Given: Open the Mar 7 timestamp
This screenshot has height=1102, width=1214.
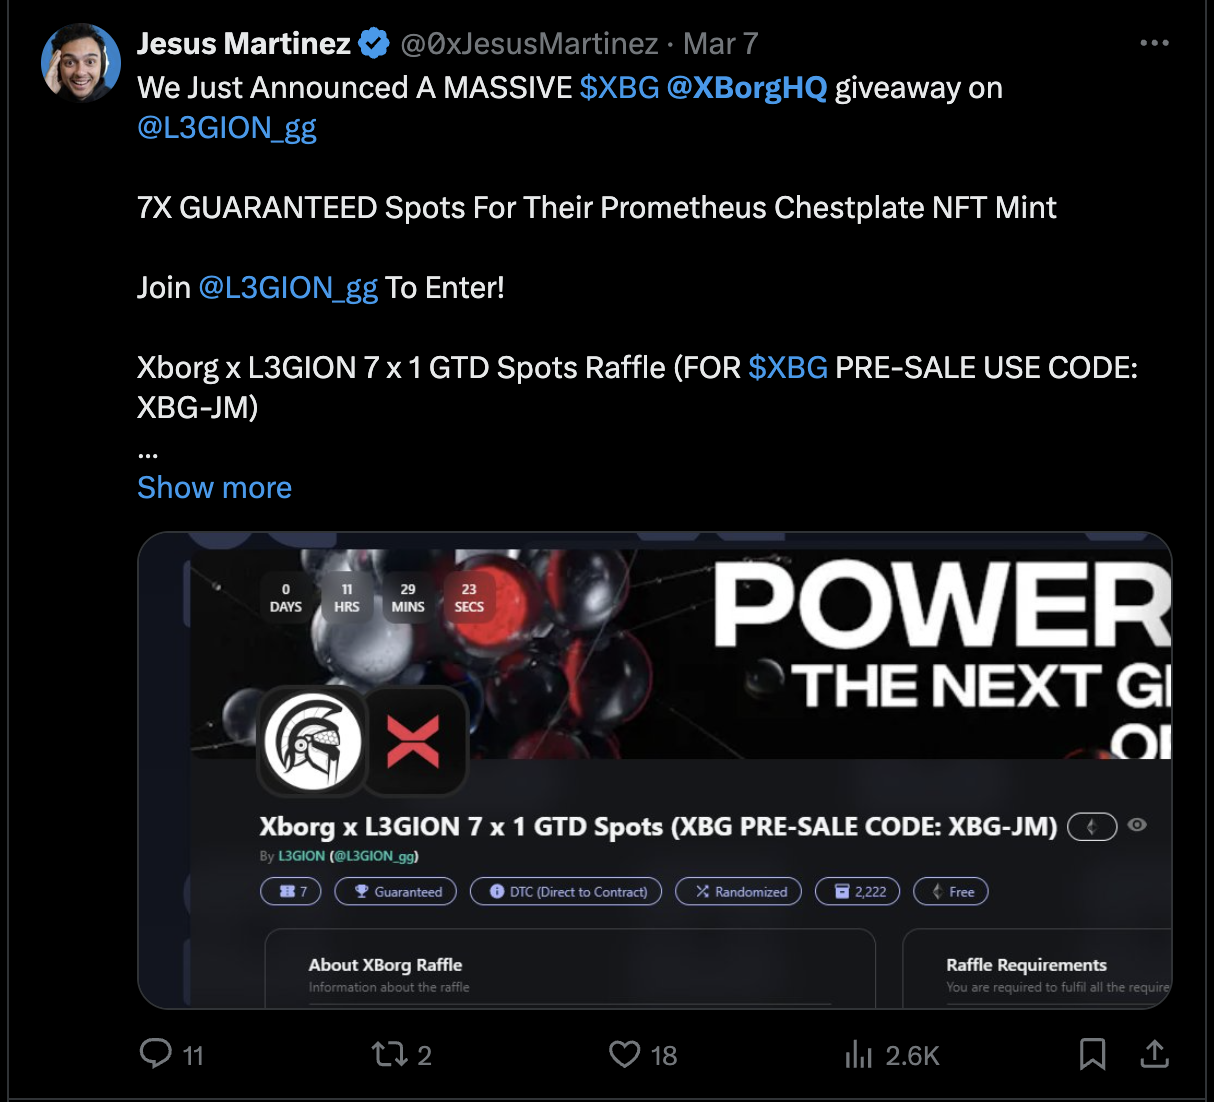Looking at the screenshot, I should pyautogui.click(x=720, y=43).
